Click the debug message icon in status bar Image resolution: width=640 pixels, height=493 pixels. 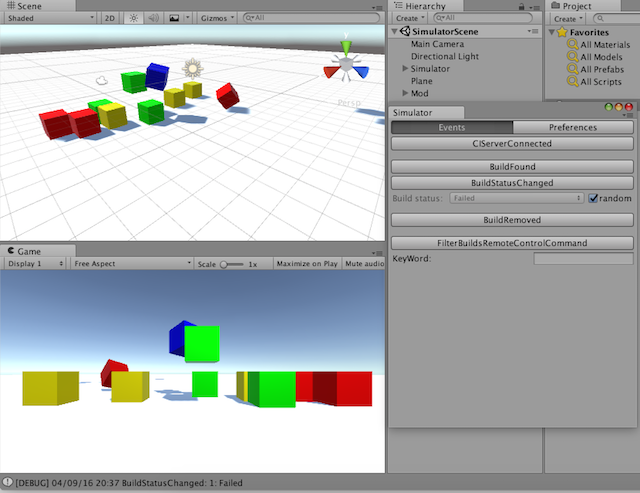(7, 482)
